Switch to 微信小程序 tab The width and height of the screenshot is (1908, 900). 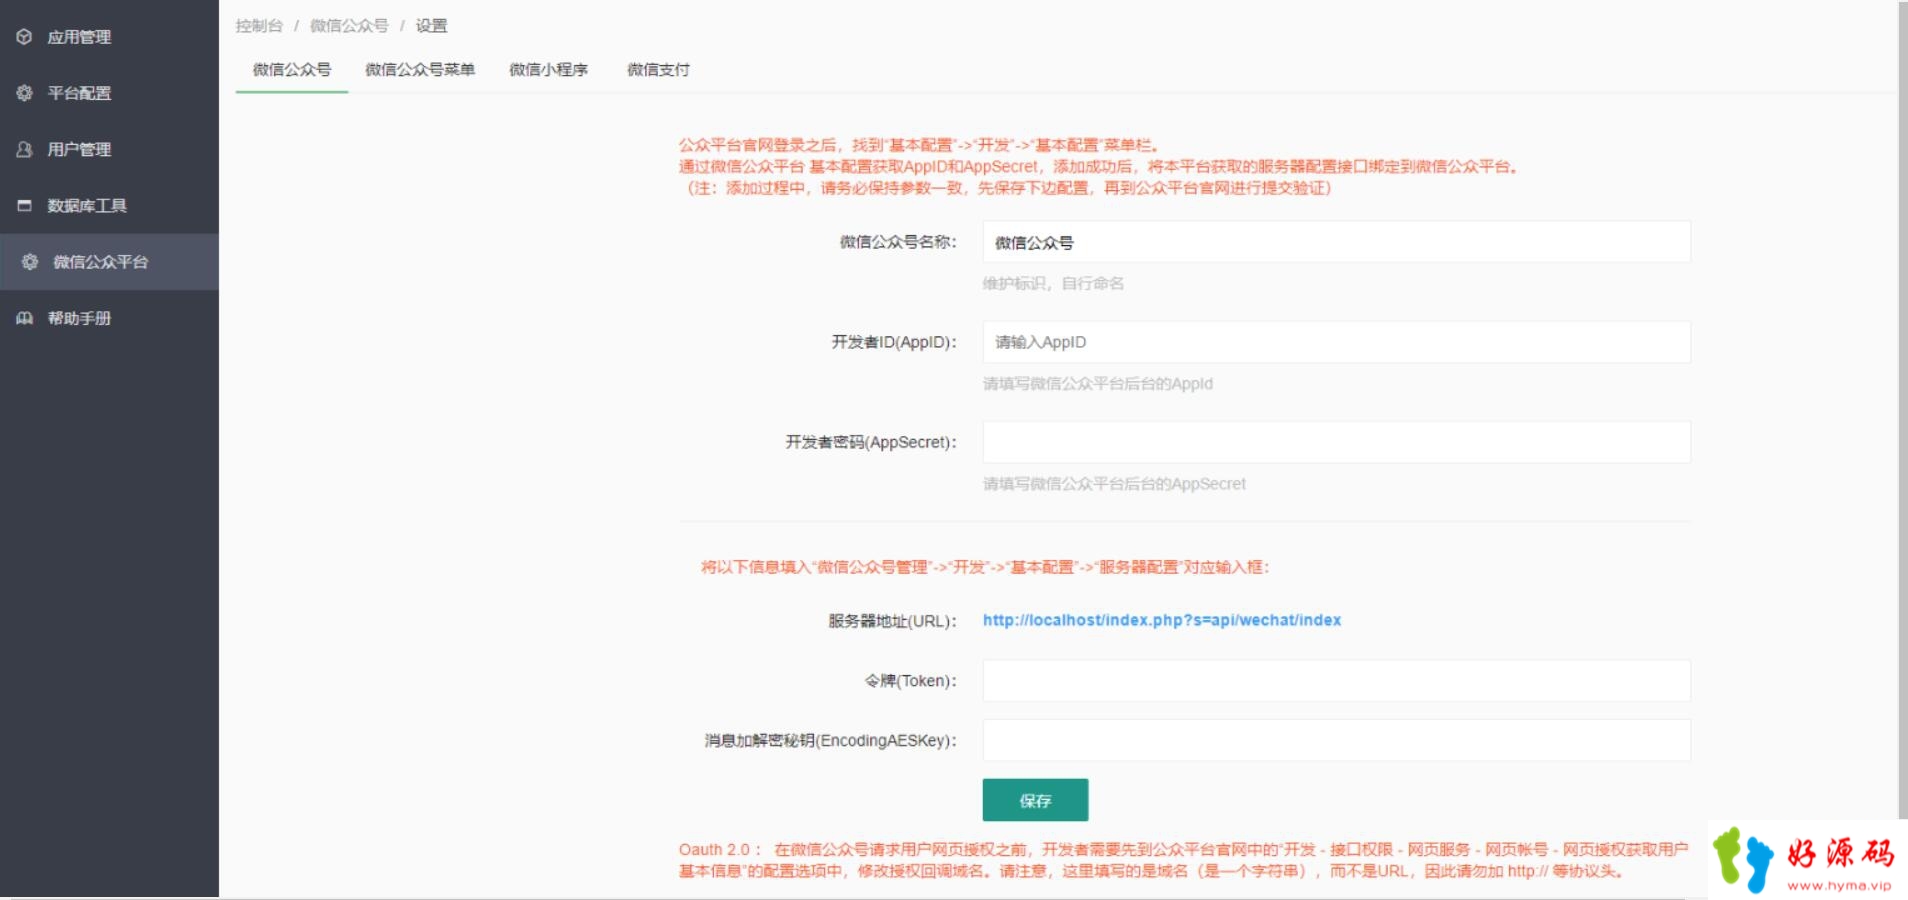pyautogui.click(x=548, y=70)
